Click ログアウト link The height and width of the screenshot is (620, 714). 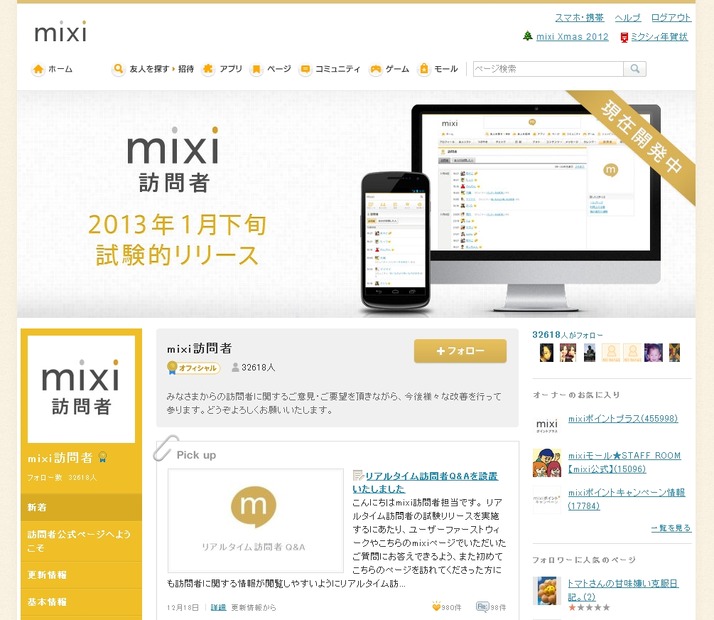[x=671, y=18]
